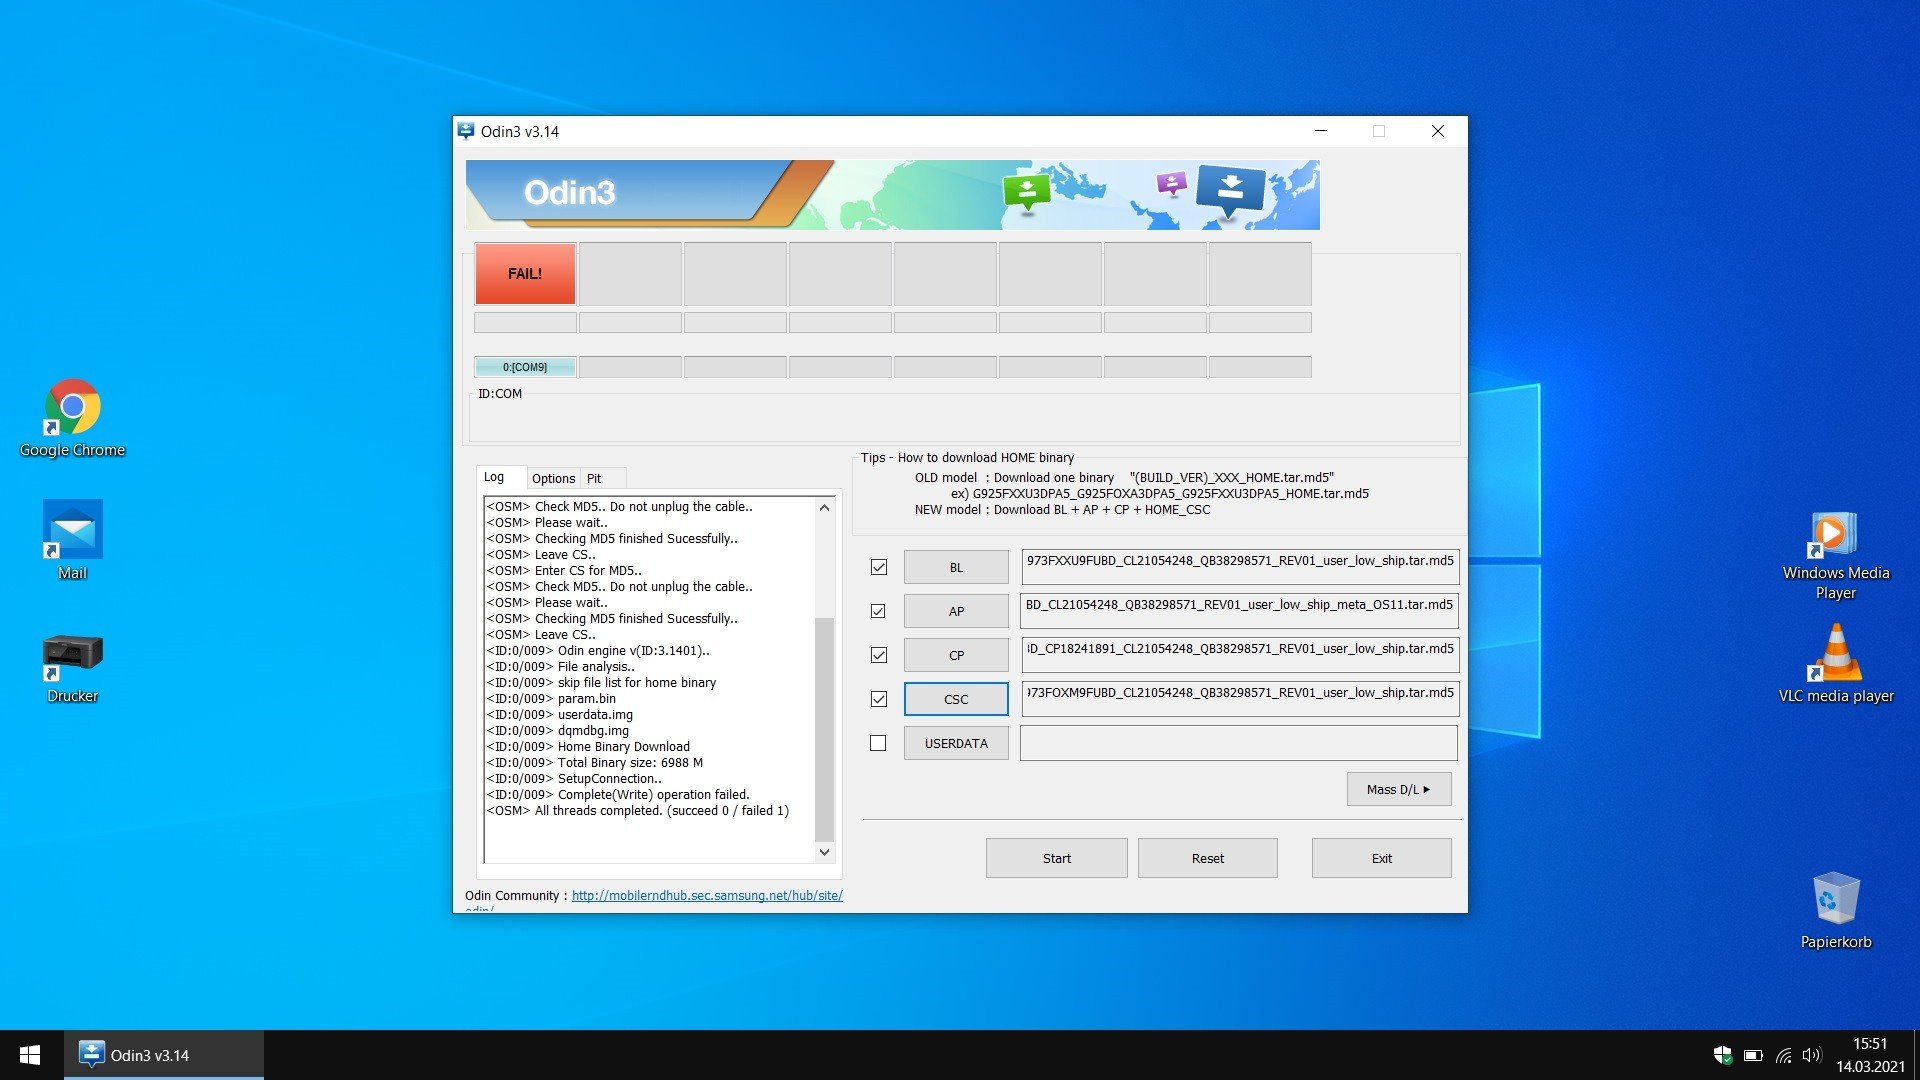Click the AP file path field

click(x=1239, y=610)
